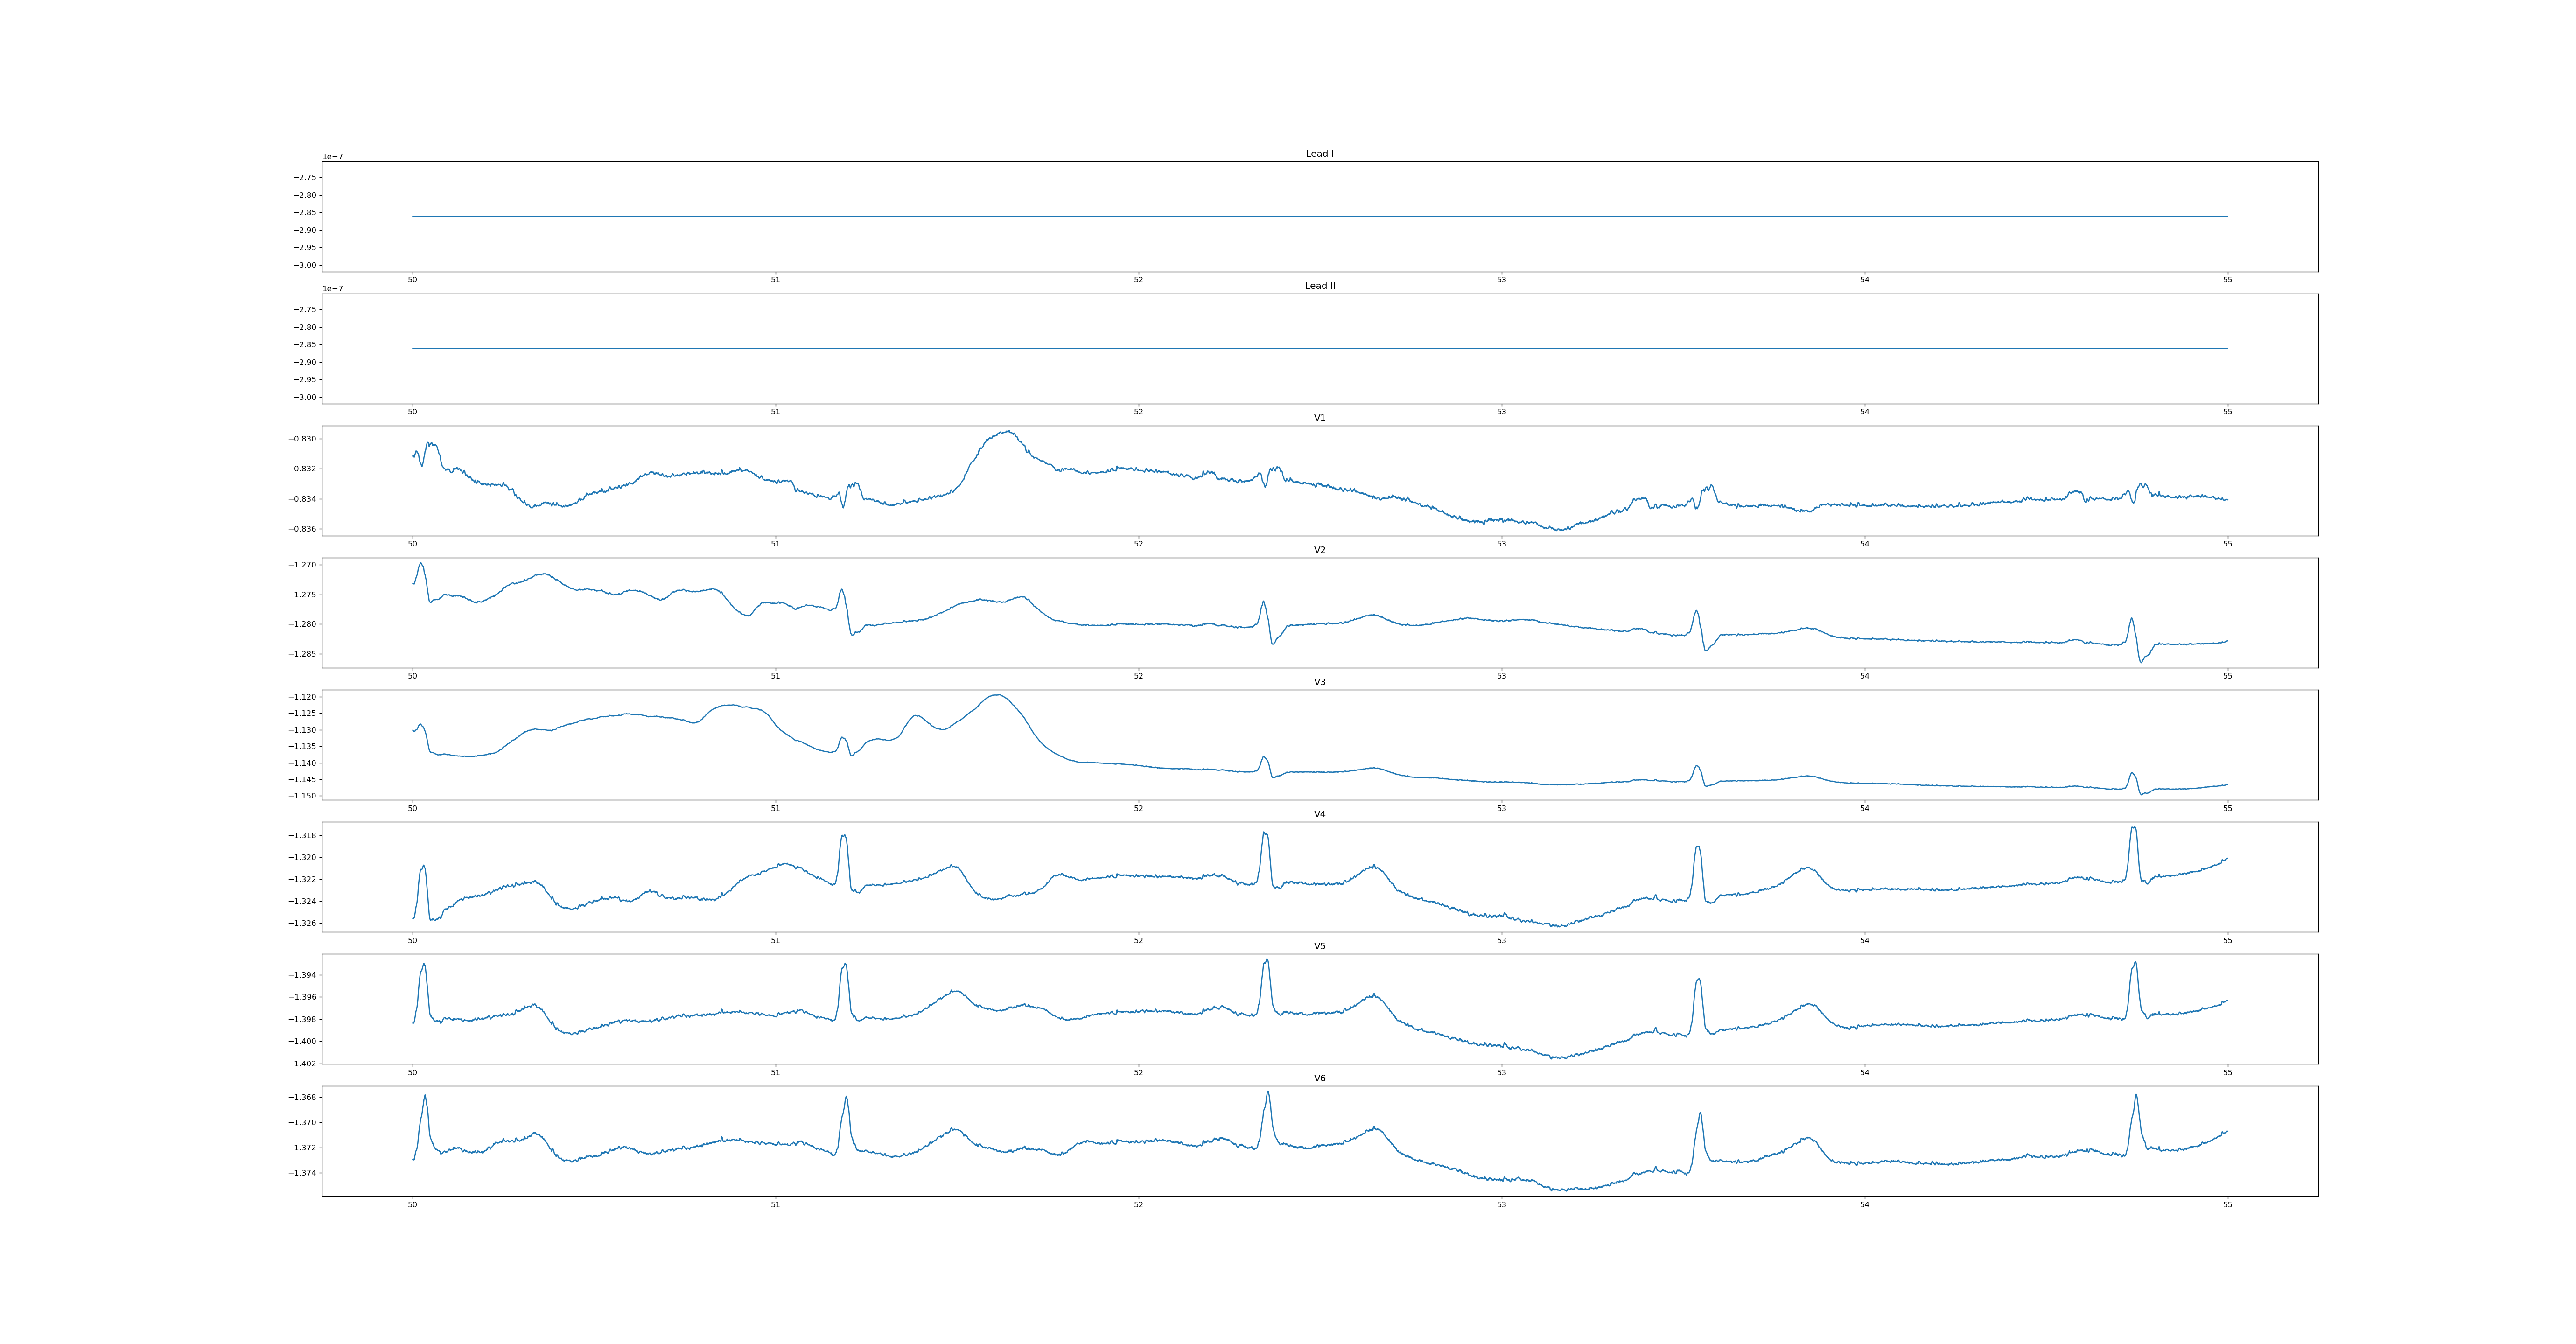The image size is (2576, 1344).
Task: Click the large V3 peak before 52 seconds
Action: 997,695
